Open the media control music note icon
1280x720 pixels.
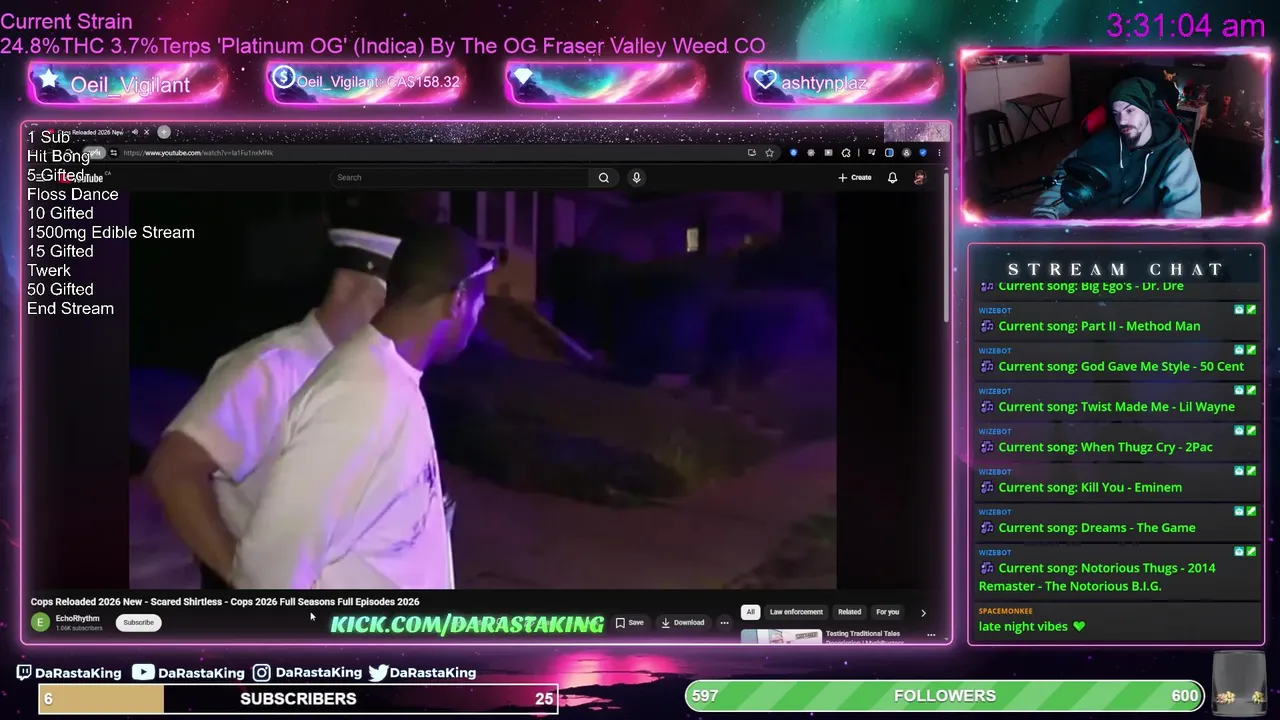pos(872,153)
